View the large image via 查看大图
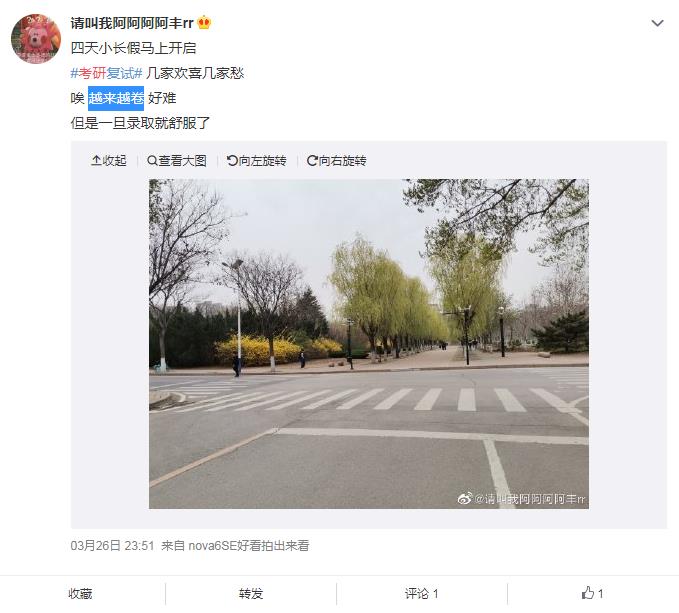 [177, 161]
